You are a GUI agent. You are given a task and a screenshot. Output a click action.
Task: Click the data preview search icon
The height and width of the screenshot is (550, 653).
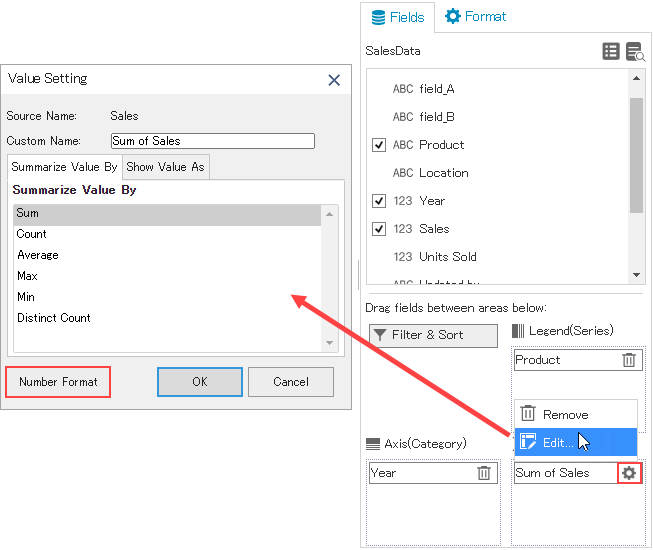pos(636,52)
